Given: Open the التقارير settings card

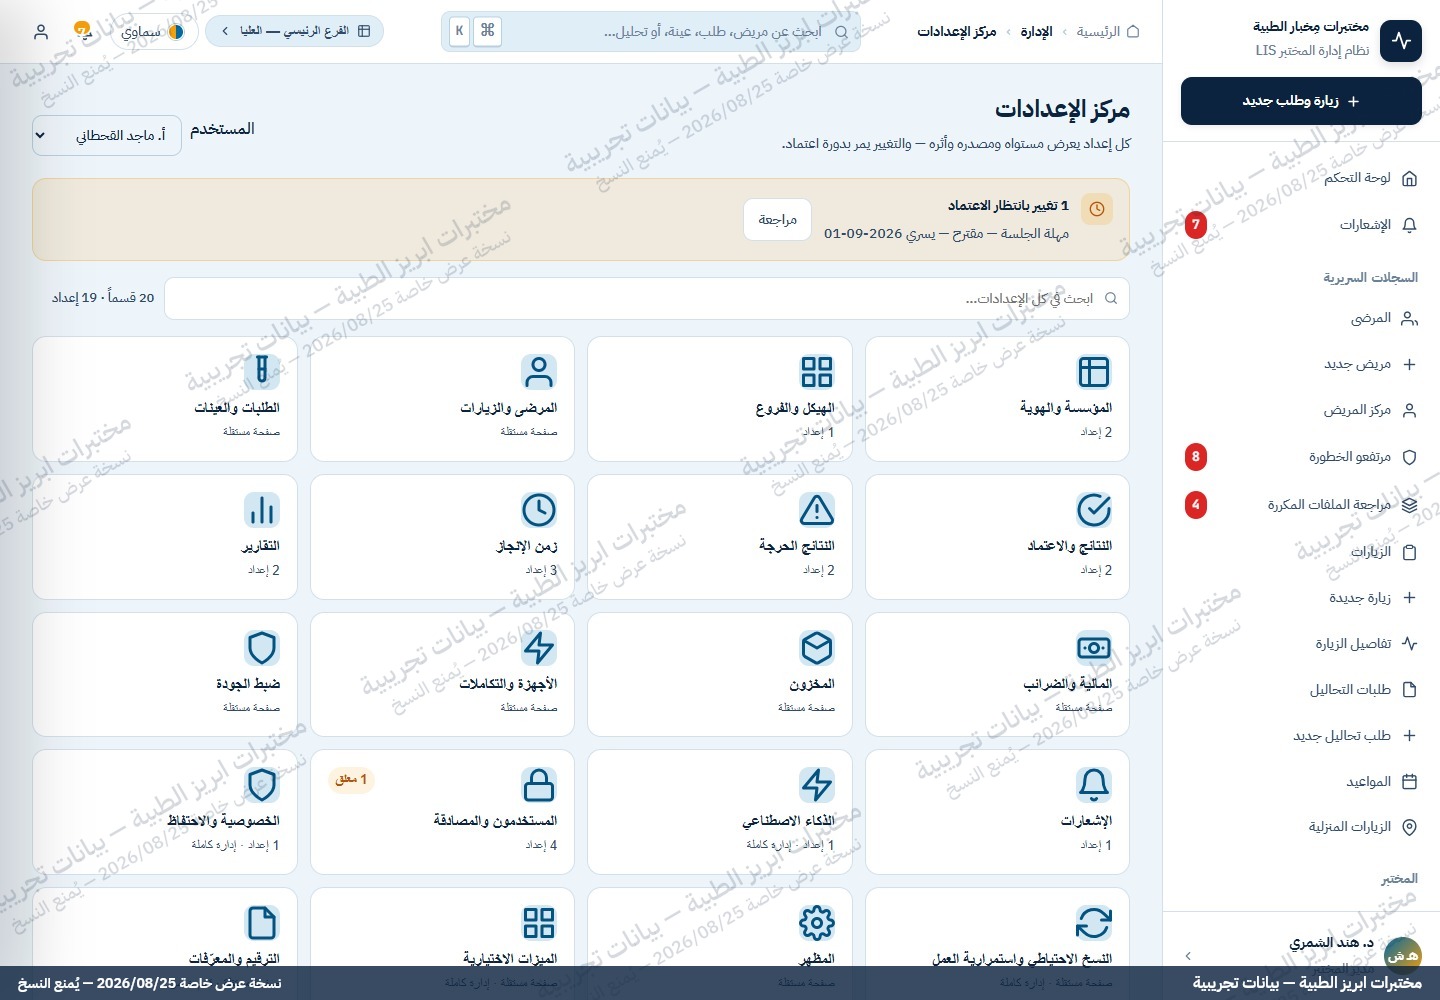Looking at the screenshot, I should point(165,537).
